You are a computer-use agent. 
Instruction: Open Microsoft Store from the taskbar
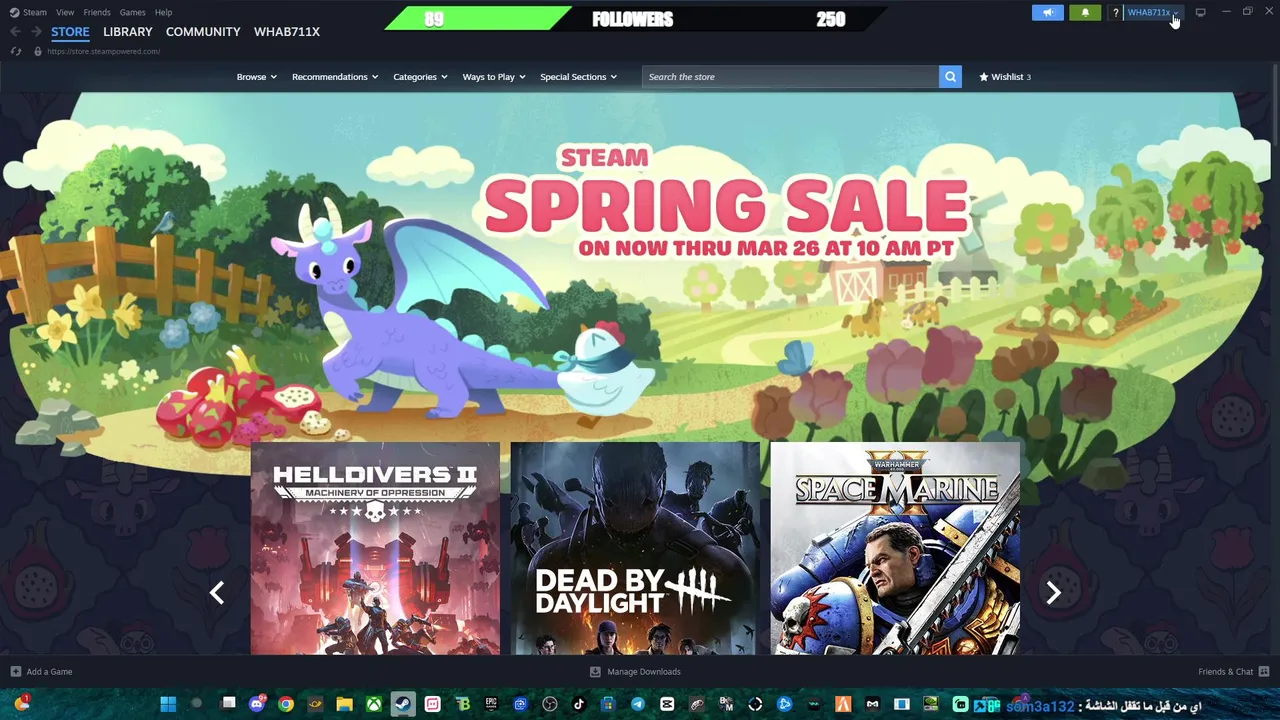point(608,704)
